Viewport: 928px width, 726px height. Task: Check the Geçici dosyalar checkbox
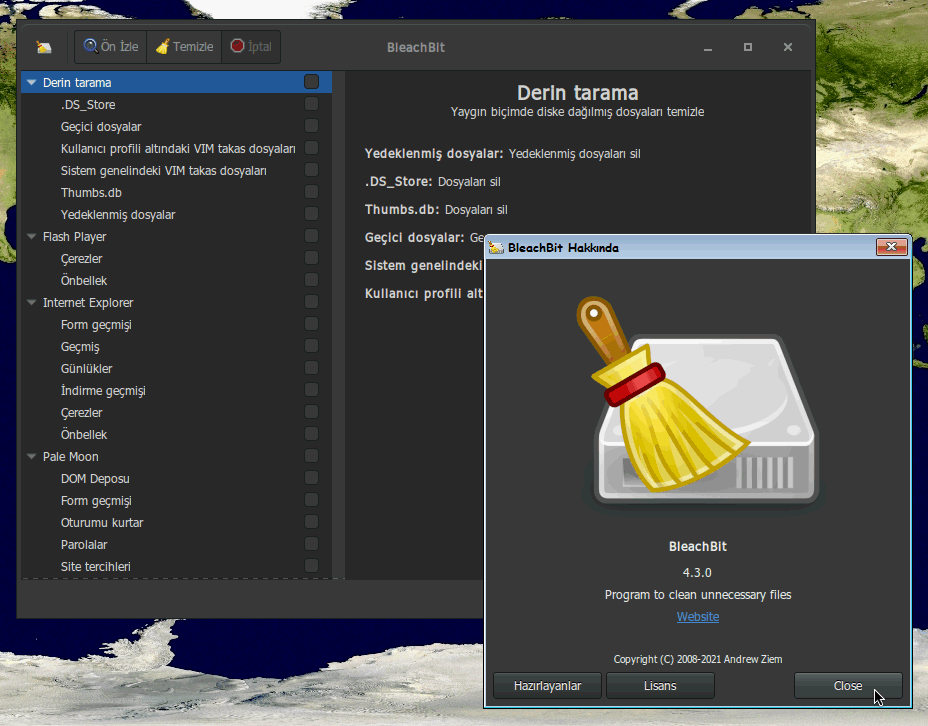[311, 126]
